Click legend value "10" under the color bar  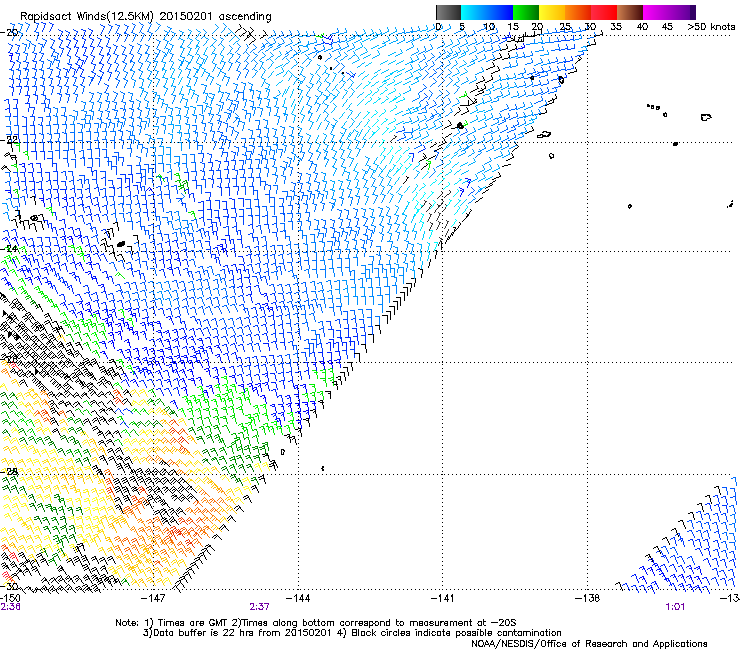click(489, 27)
